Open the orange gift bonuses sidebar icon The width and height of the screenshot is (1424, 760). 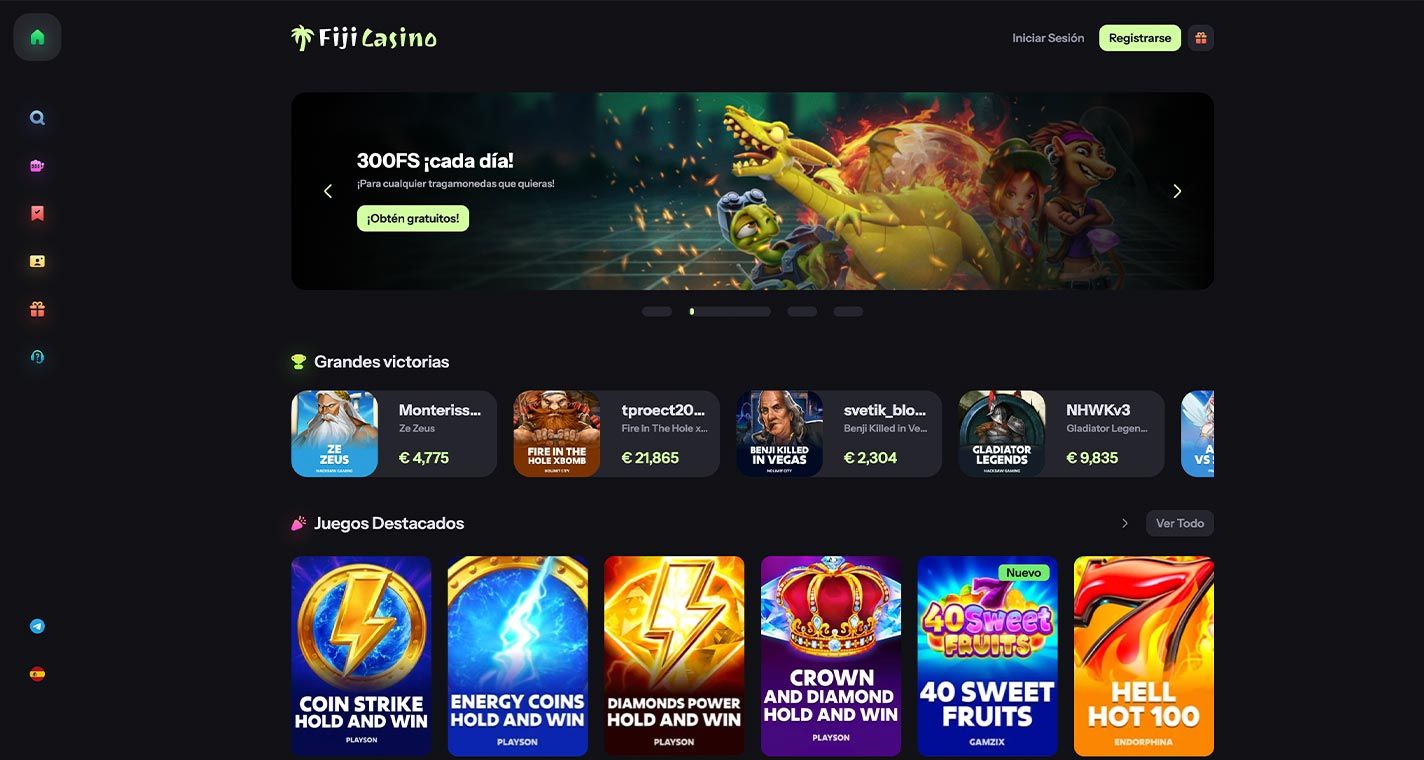tap(37, 309)
